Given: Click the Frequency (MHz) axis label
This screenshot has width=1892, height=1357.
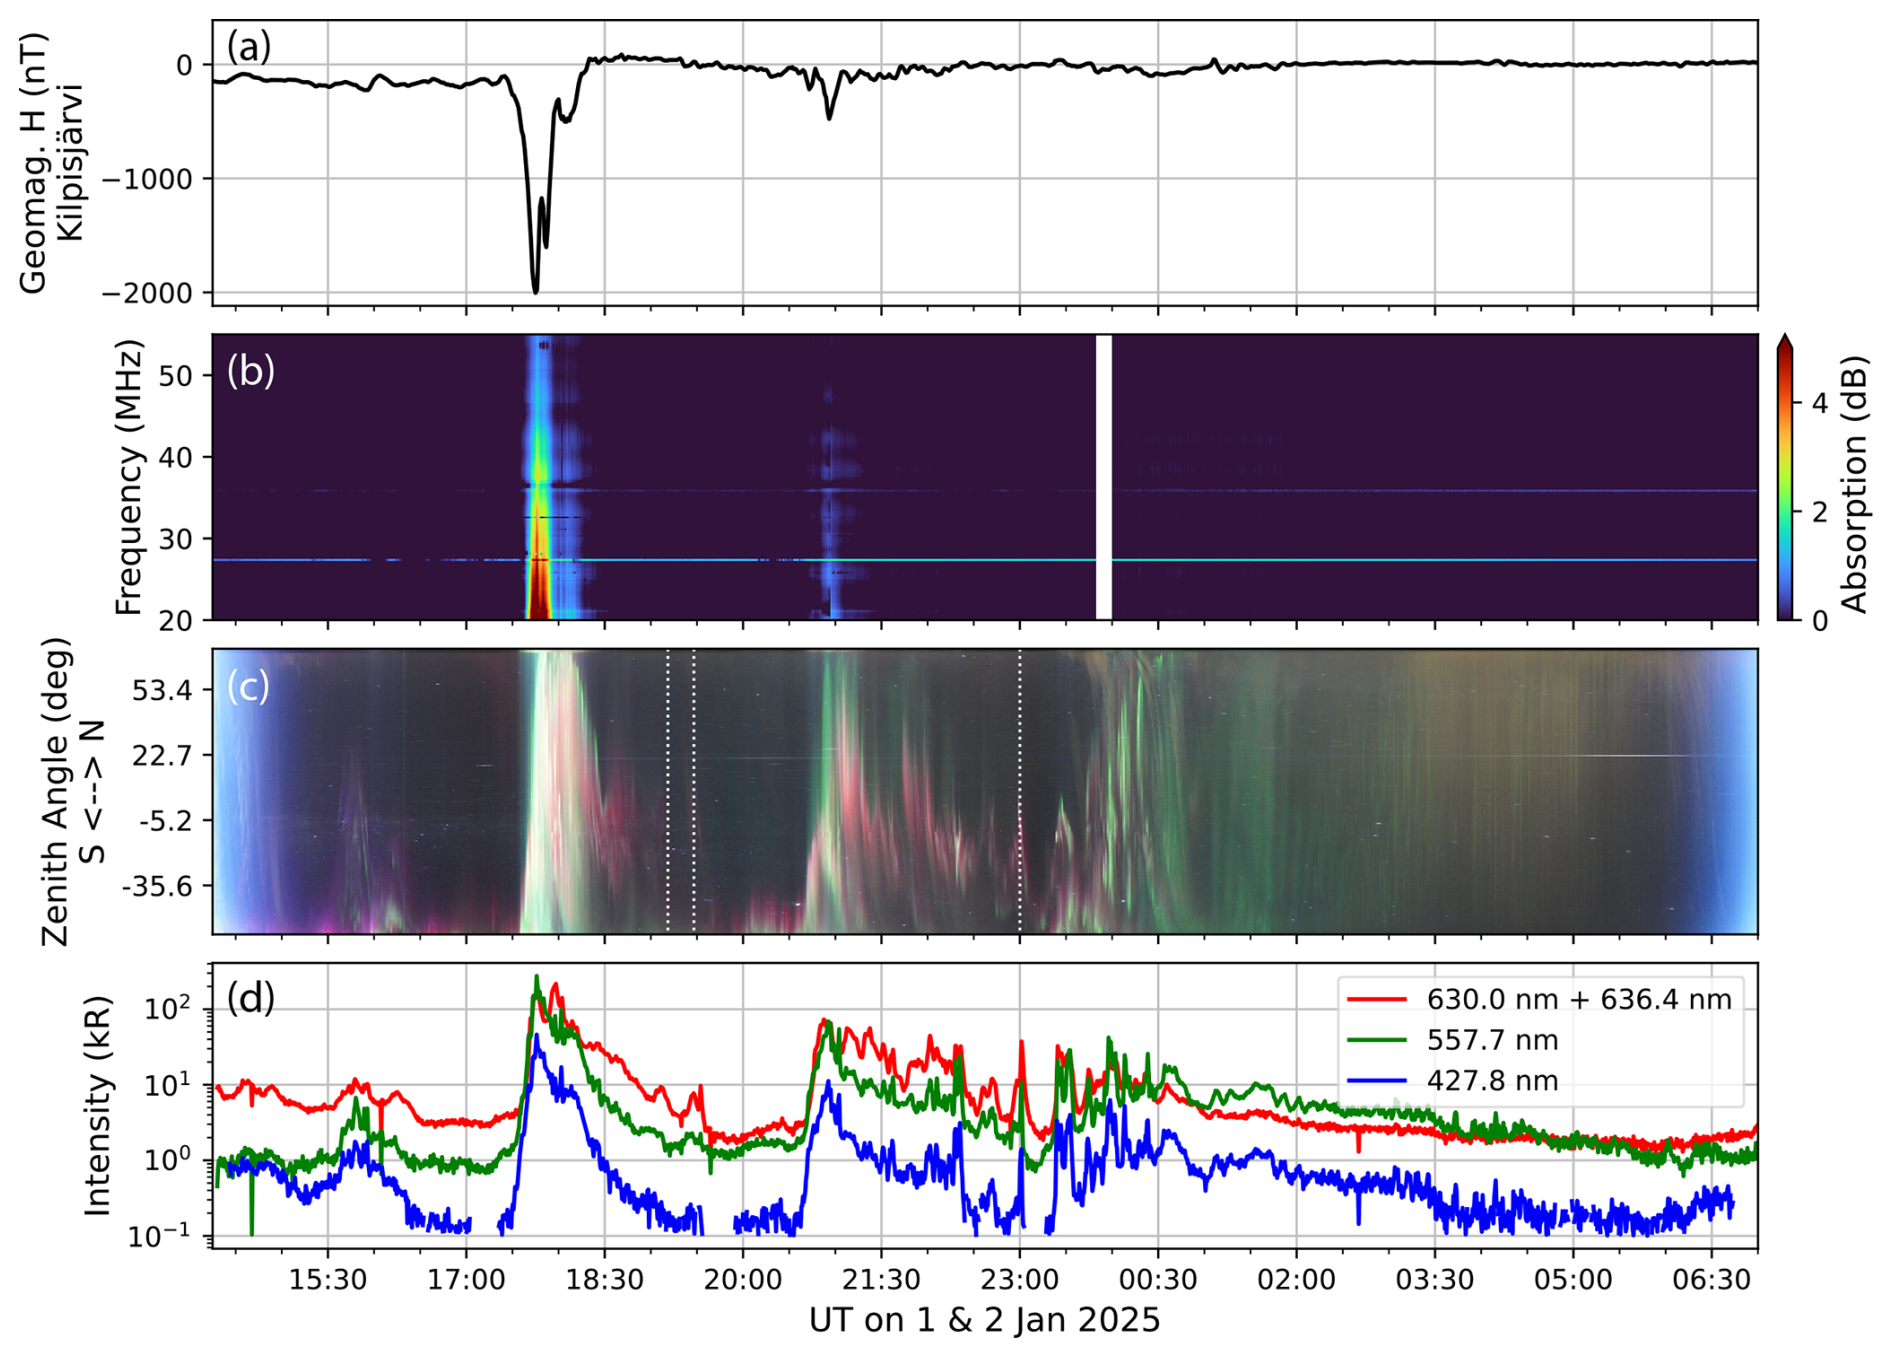Looking at the screenshot, I should (x=128, y=478).
